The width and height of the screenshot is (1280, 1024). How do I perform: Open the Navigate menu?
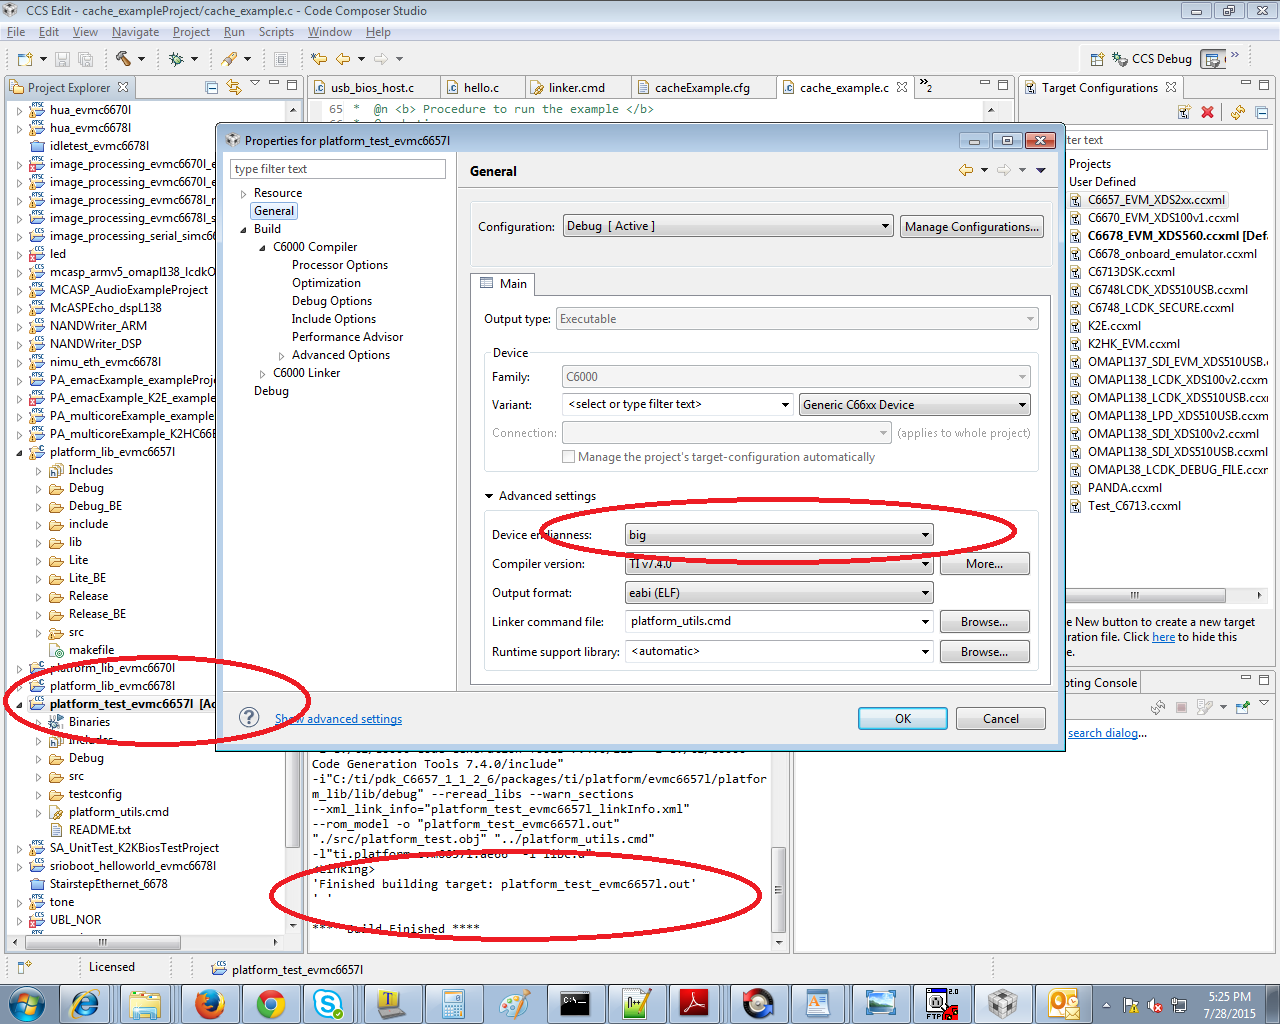[x=135, y=32]
